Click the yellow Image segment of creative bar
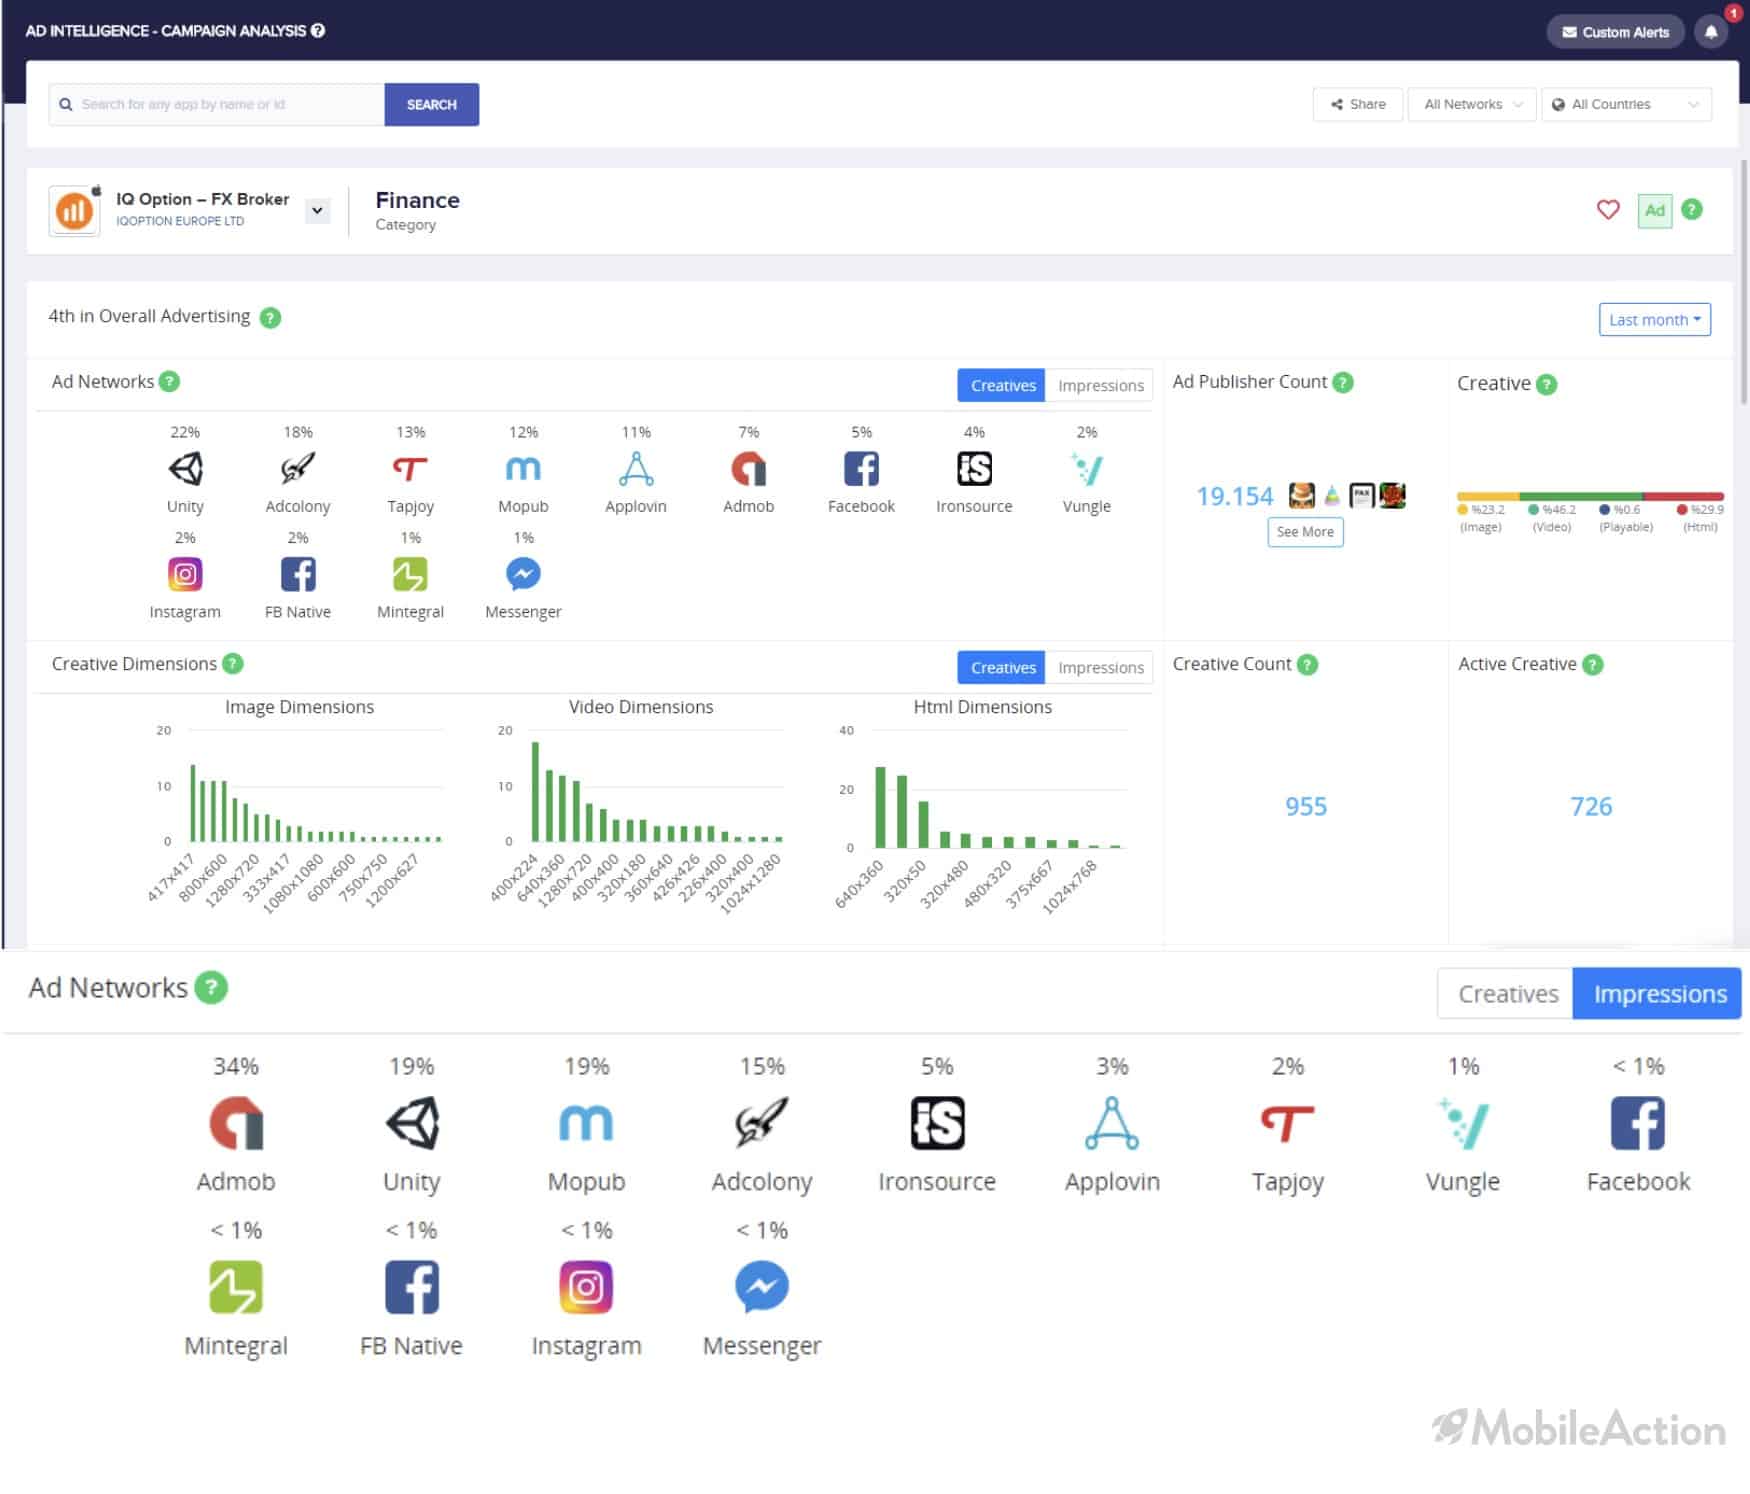This screenshot has height=1494, width=1750. [x=1488, y=497]
